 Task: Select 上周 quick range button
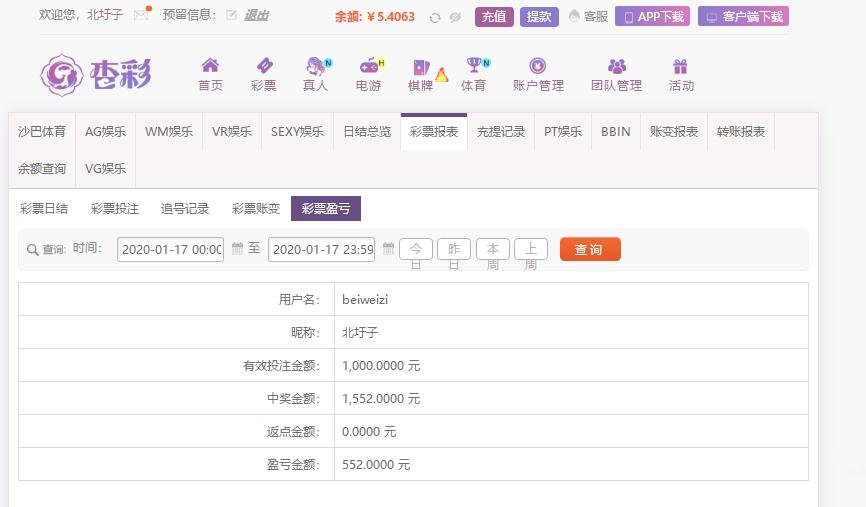tap(531, 249)
